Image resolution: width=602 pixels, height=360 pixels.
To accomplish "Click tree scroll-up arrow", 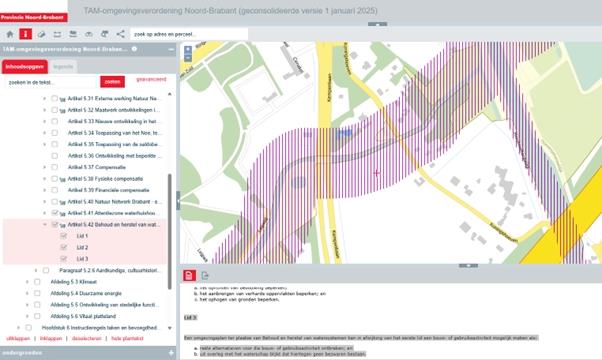I will point(170,94).
